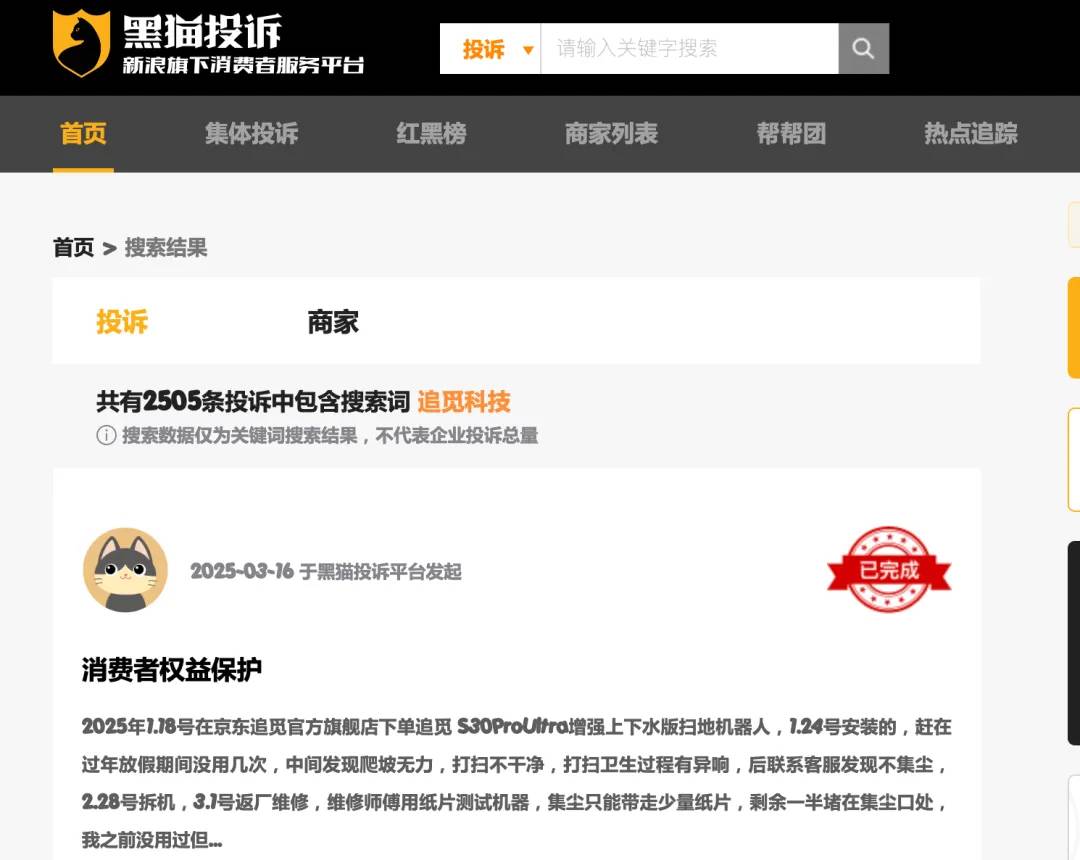Focus the 请输入关键字搜索 input field
The width and height of the screenshot is (1080, 860).
tap(689, 48)
